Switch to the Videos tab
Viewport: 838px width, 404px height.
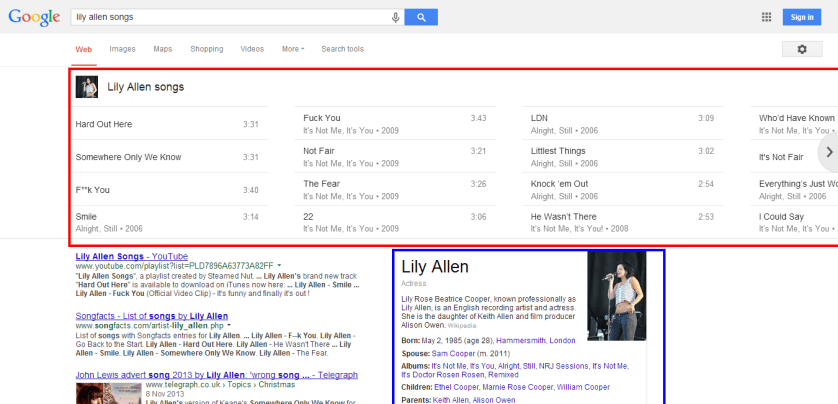[252, 49]
